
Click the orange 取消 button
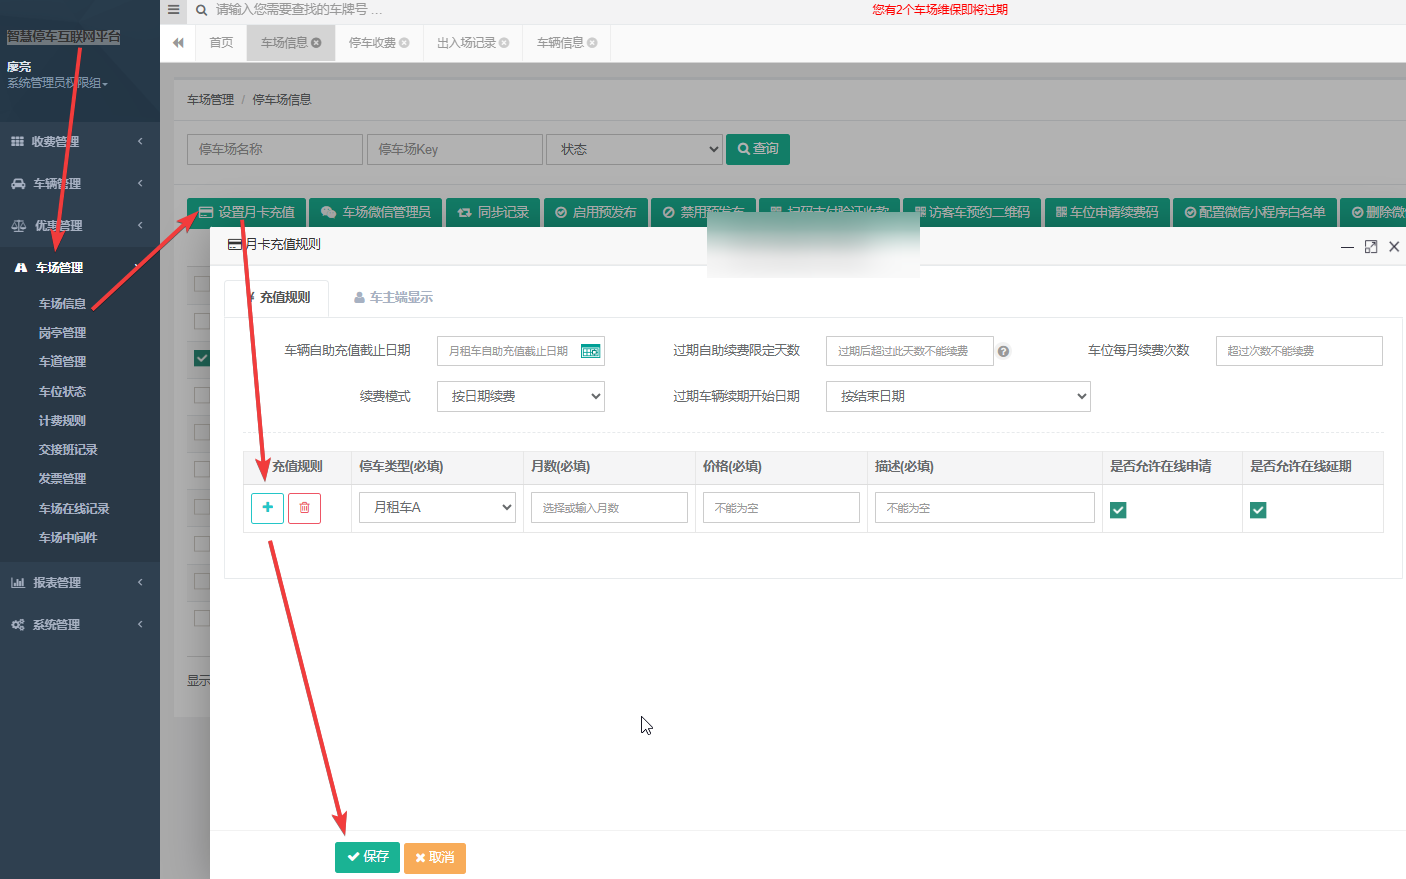point(435,858)
